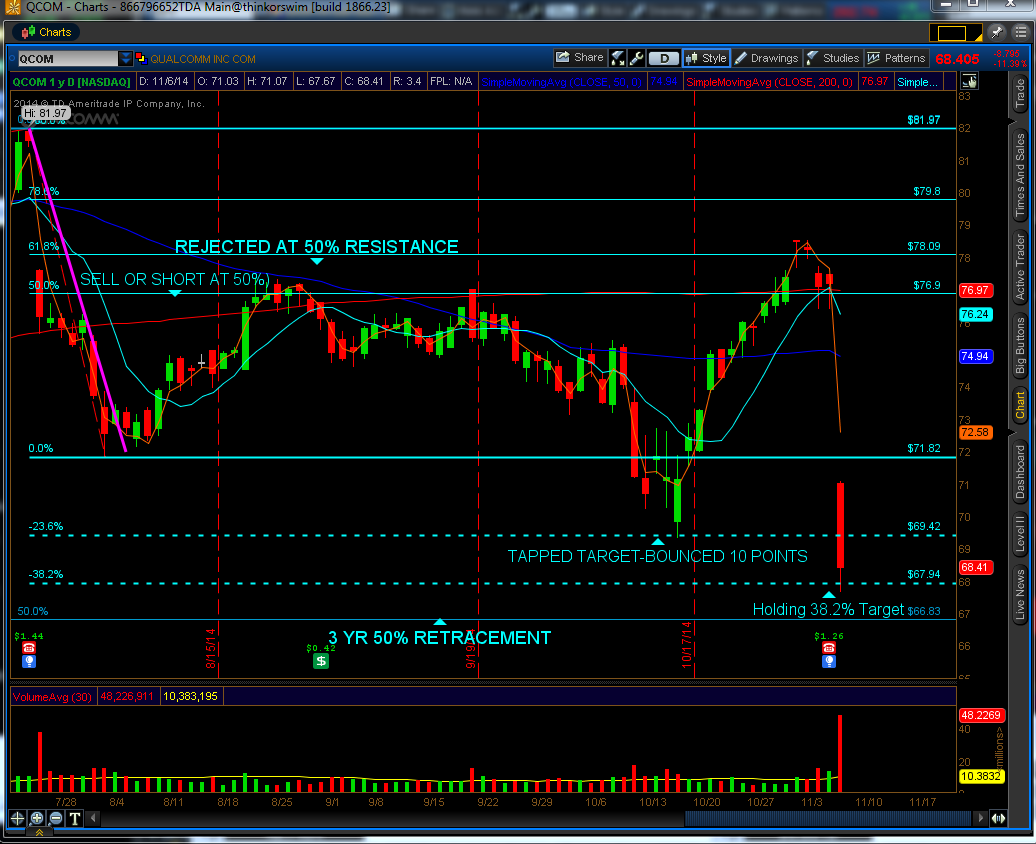Click the pin window icon
1036x844 pixels.
point(996,32)
